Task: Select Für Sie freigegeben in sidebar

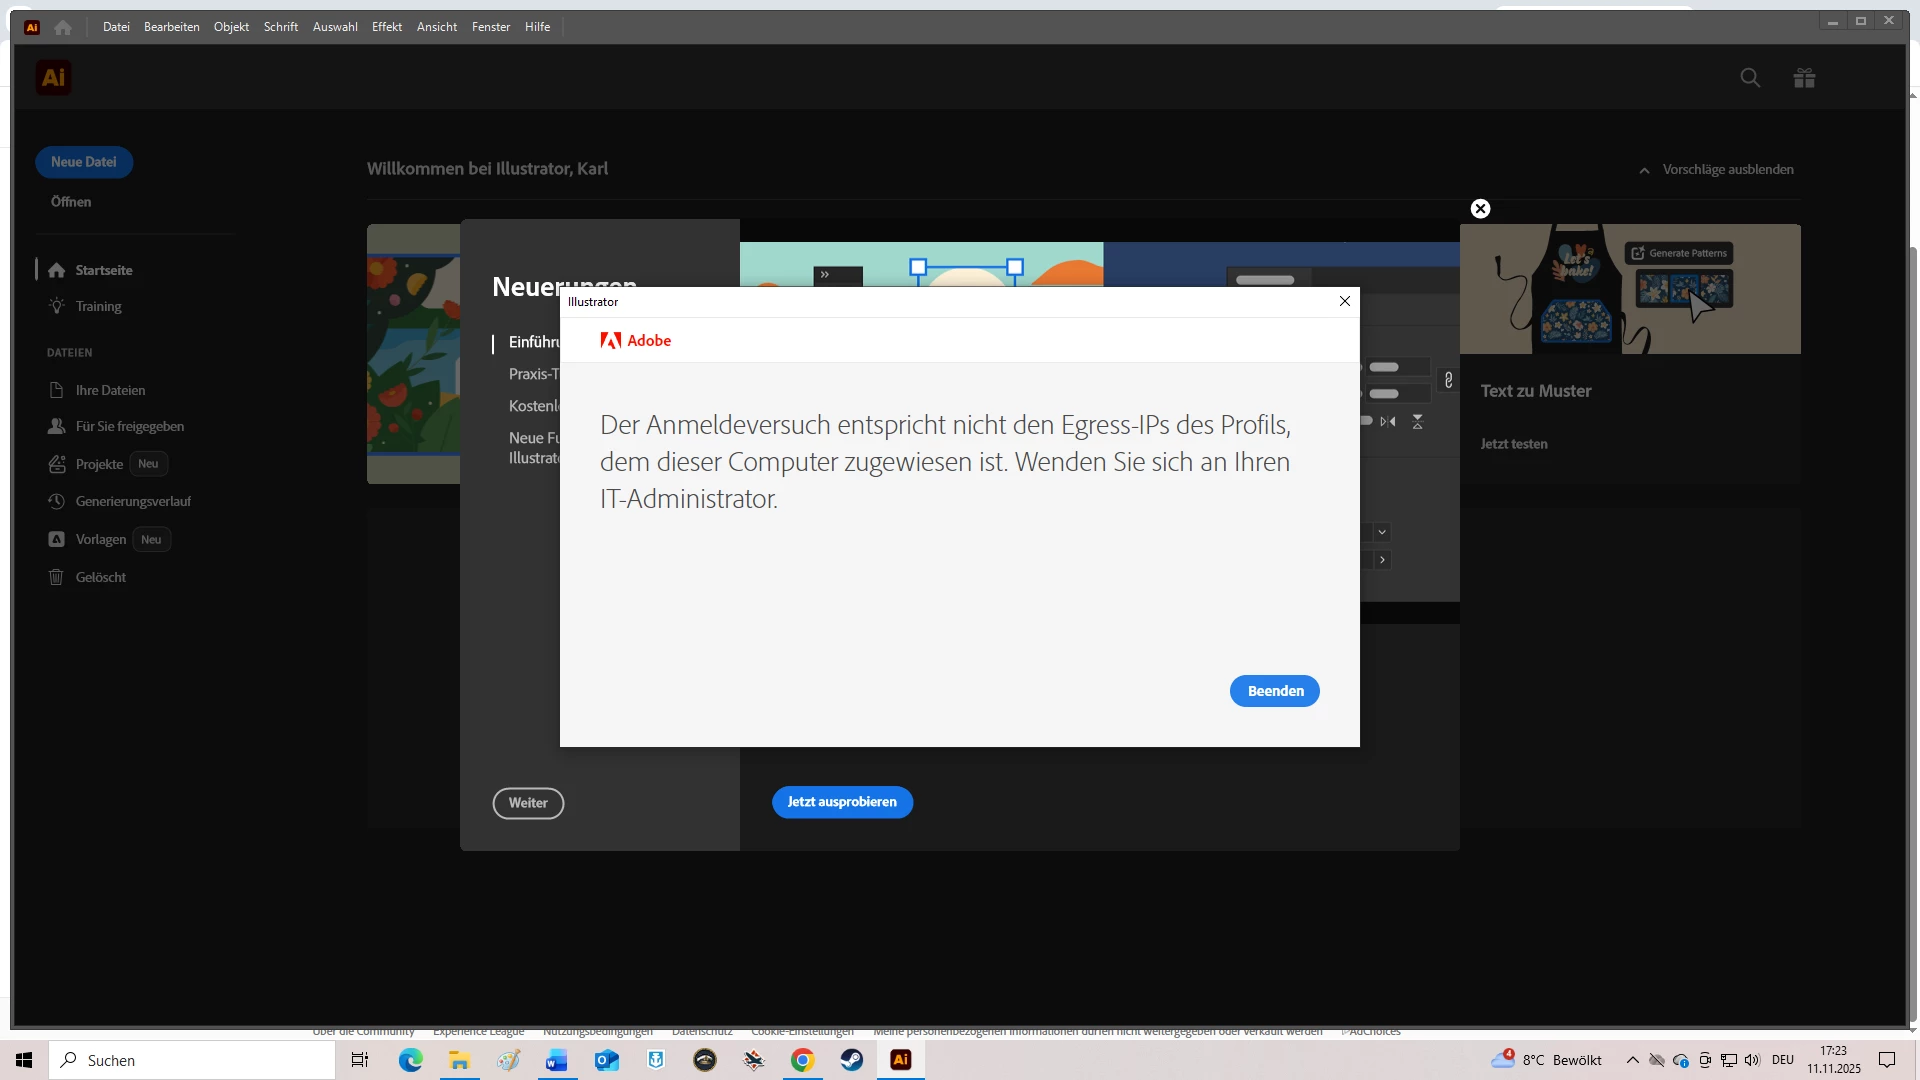Action: coord(129,426)
